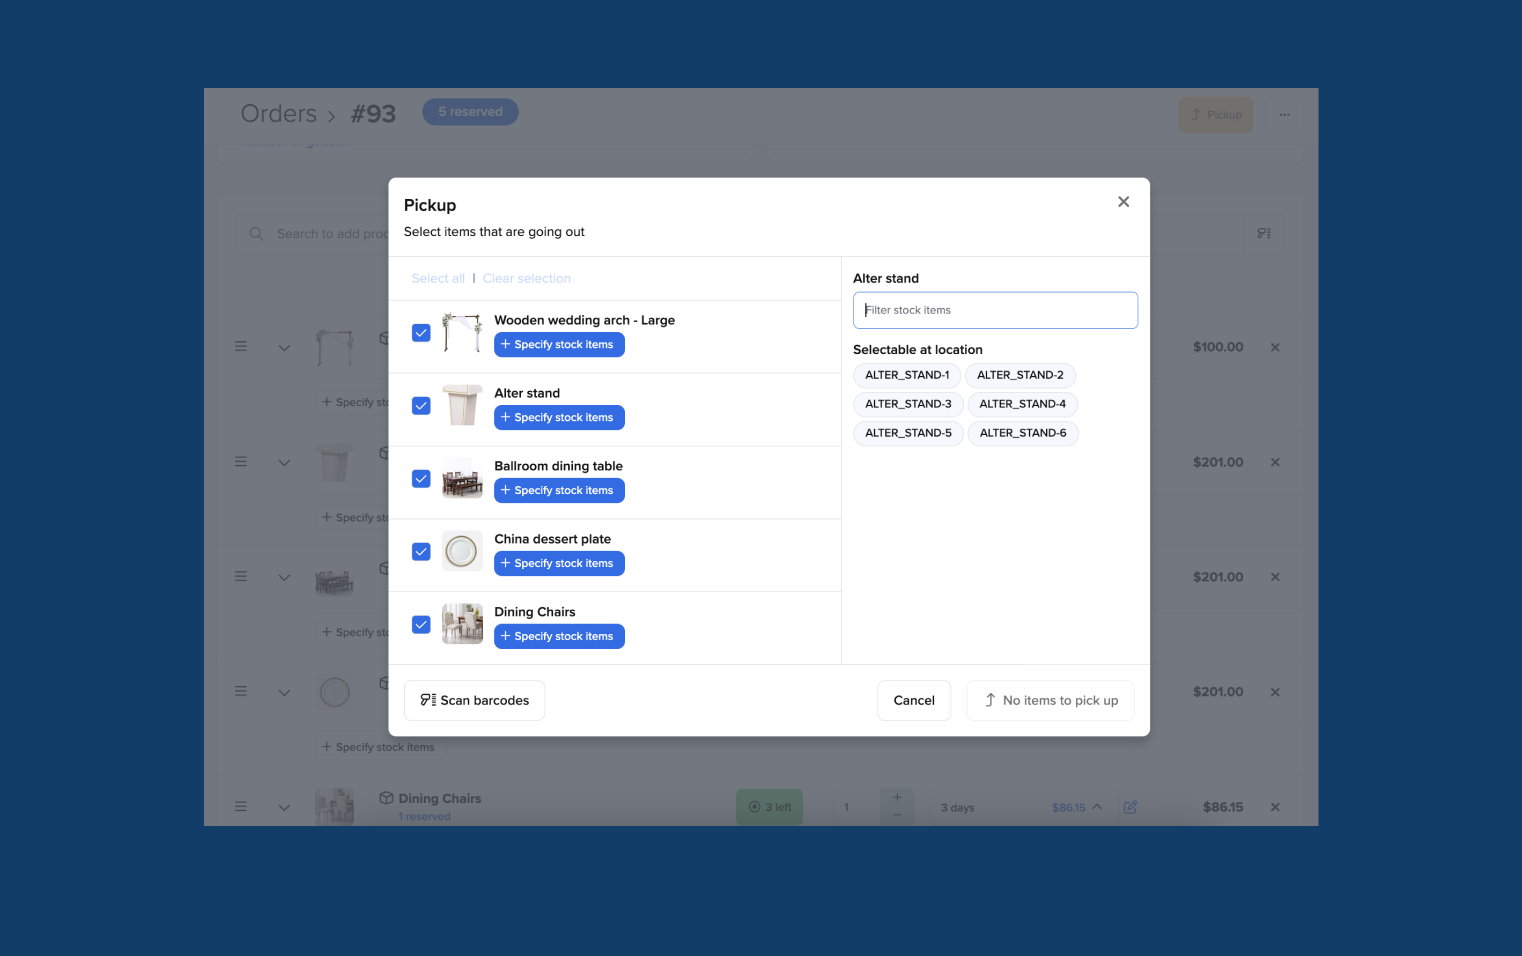Choose the ALTER_STAND-4 stock item
1522x956 pixels.
coord(1022,404)
